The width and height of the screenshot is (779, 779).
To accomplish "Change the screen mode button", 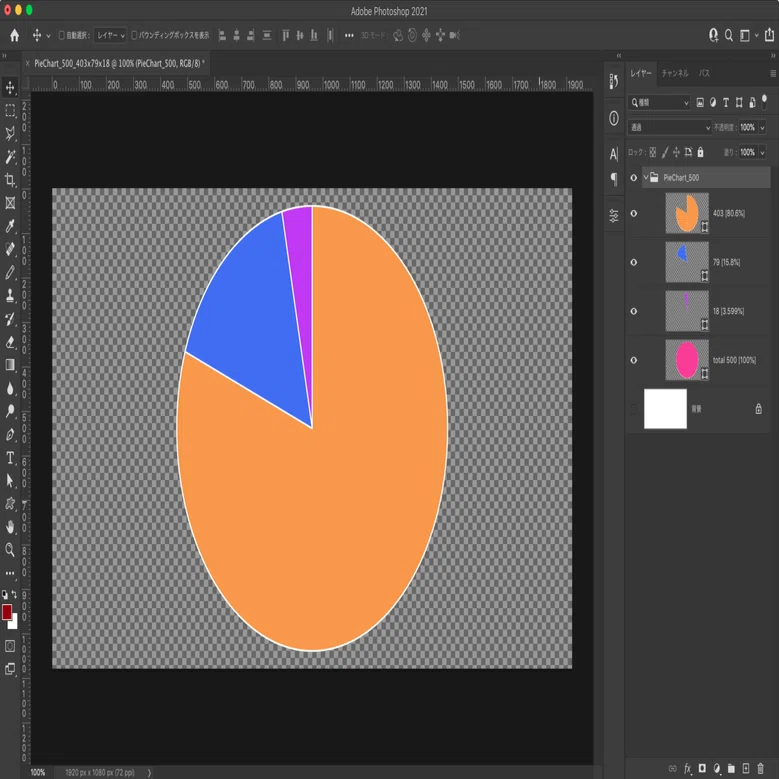I will pos(10,669).
